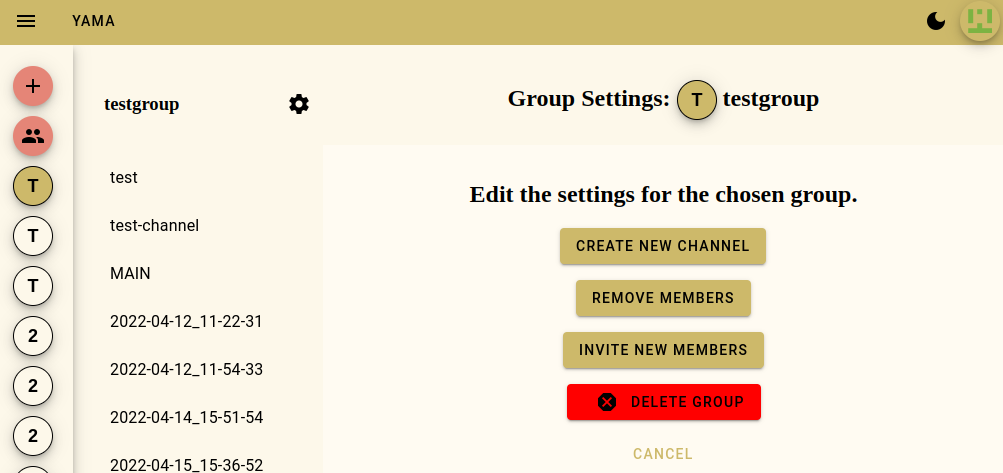Click the YAMA app title
Image resolution: width=1003 pixels, height=473 pixels.
tap(93, 21)
